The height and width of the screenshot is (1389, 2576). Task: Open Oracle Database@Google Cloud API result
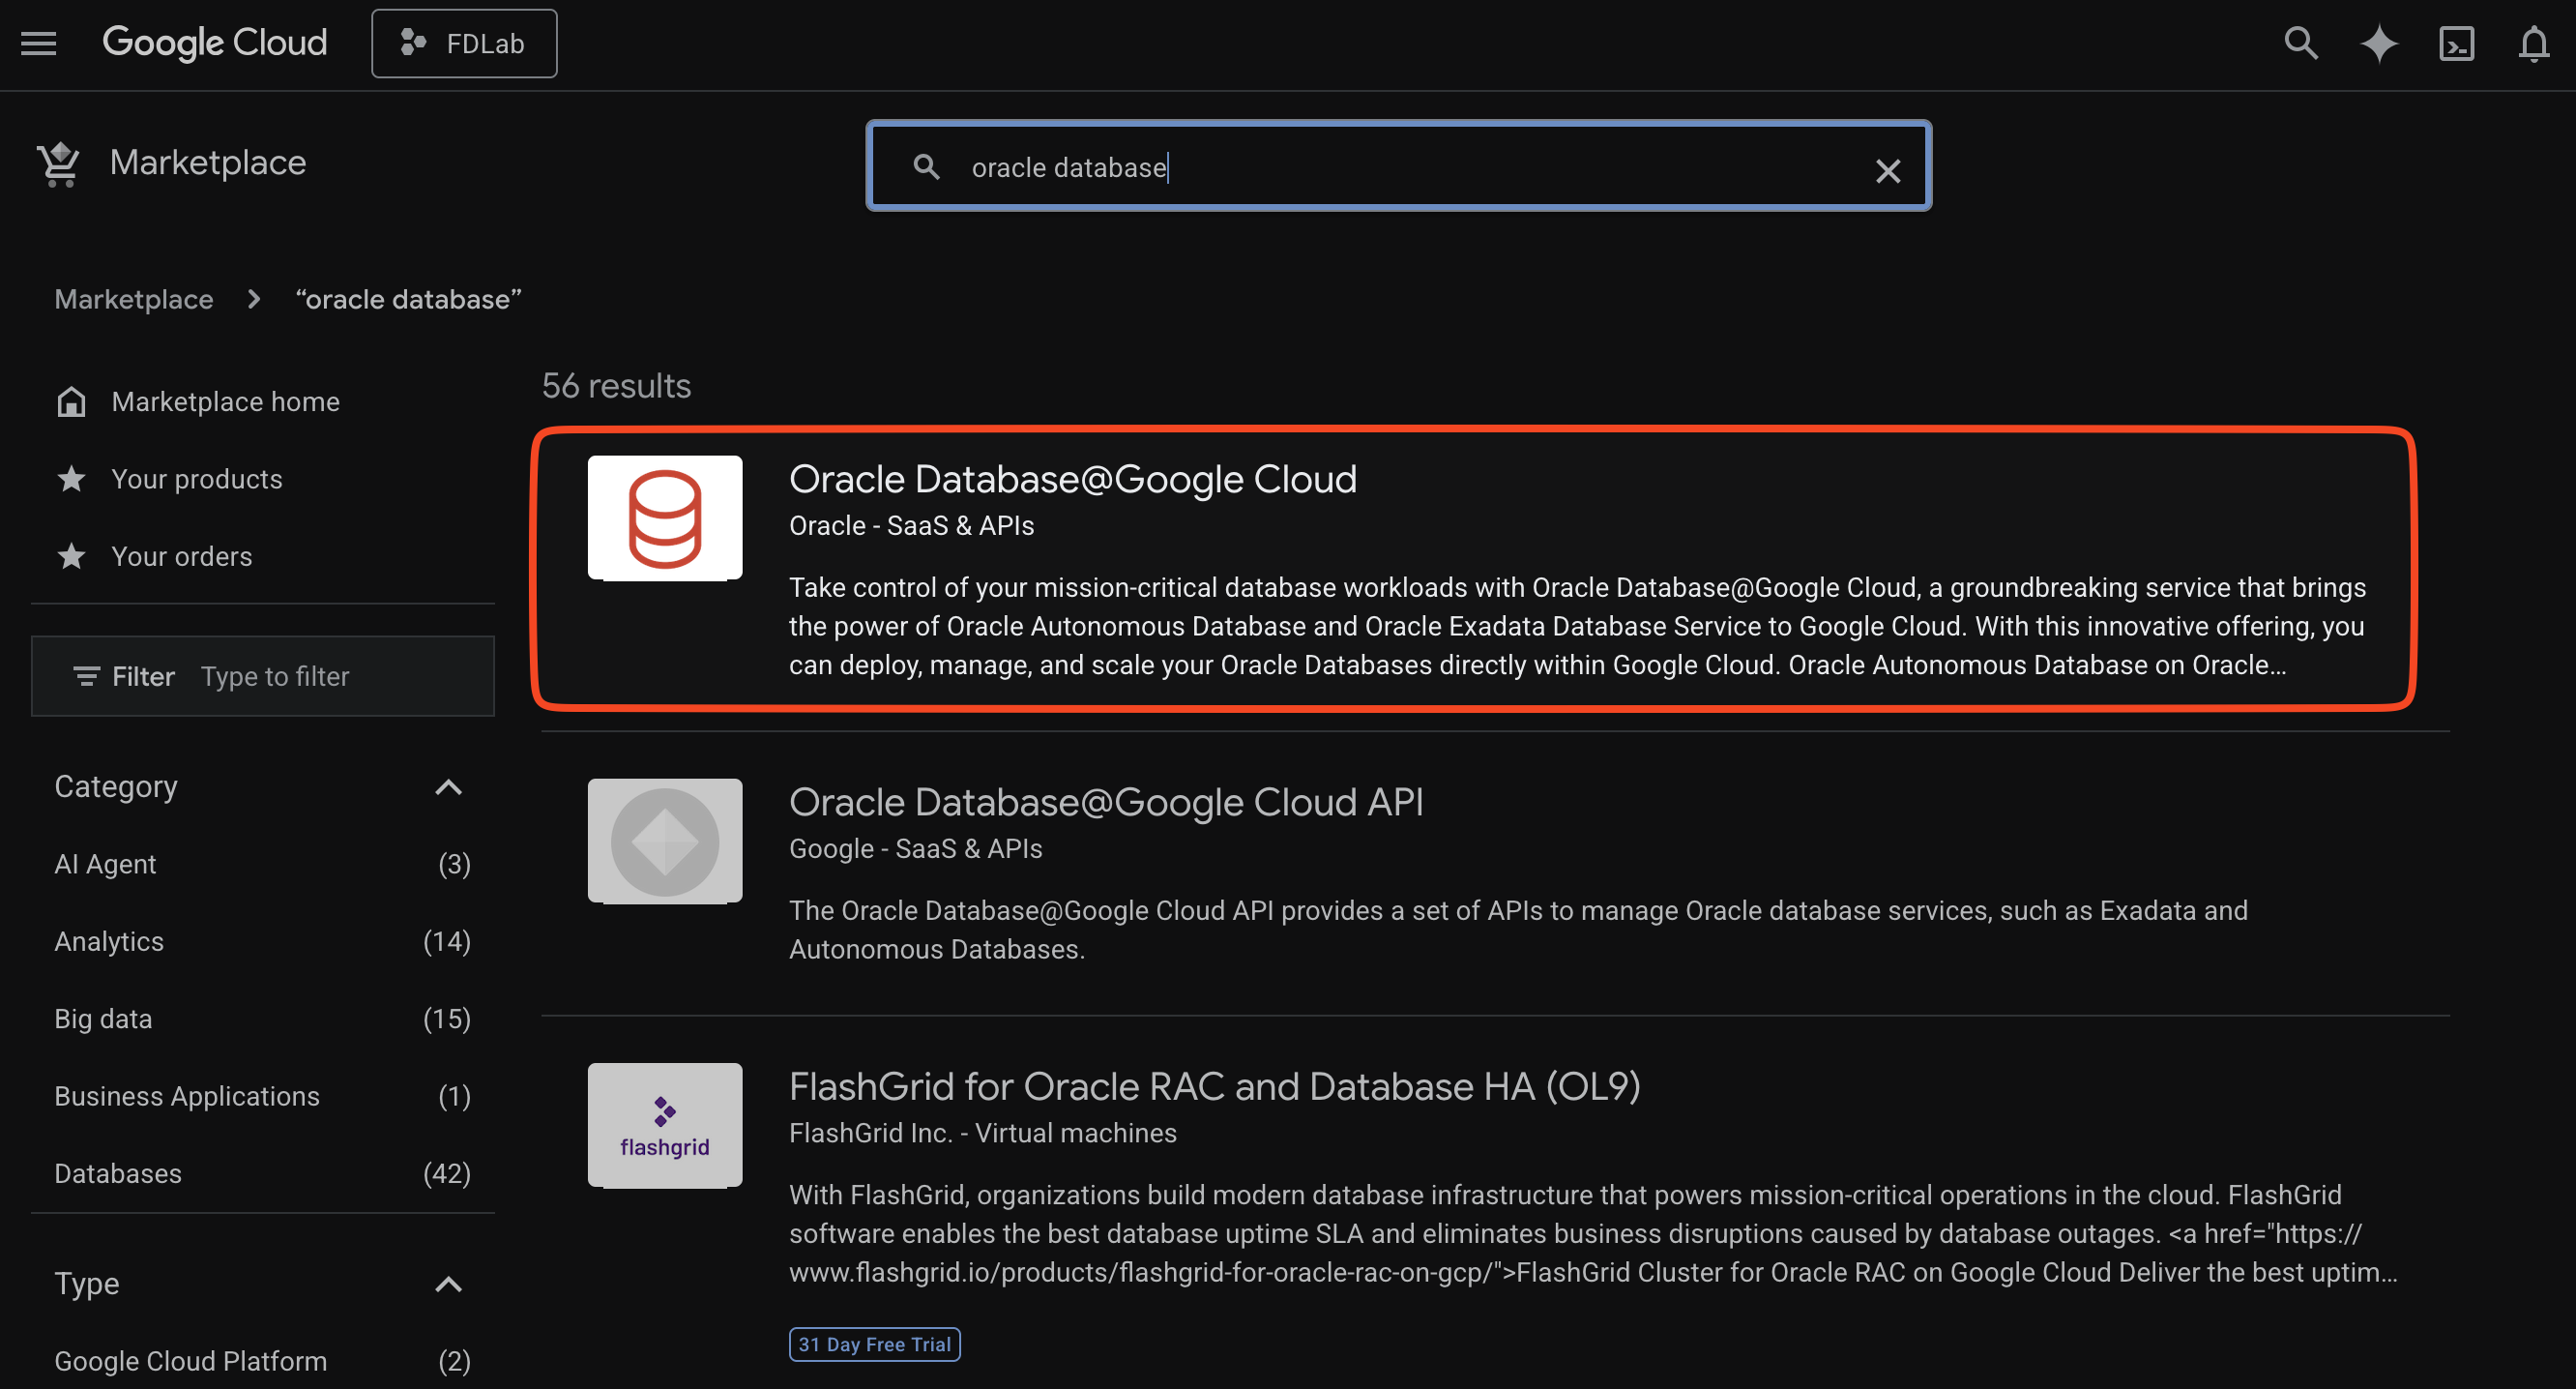[x=1106, y=802]
